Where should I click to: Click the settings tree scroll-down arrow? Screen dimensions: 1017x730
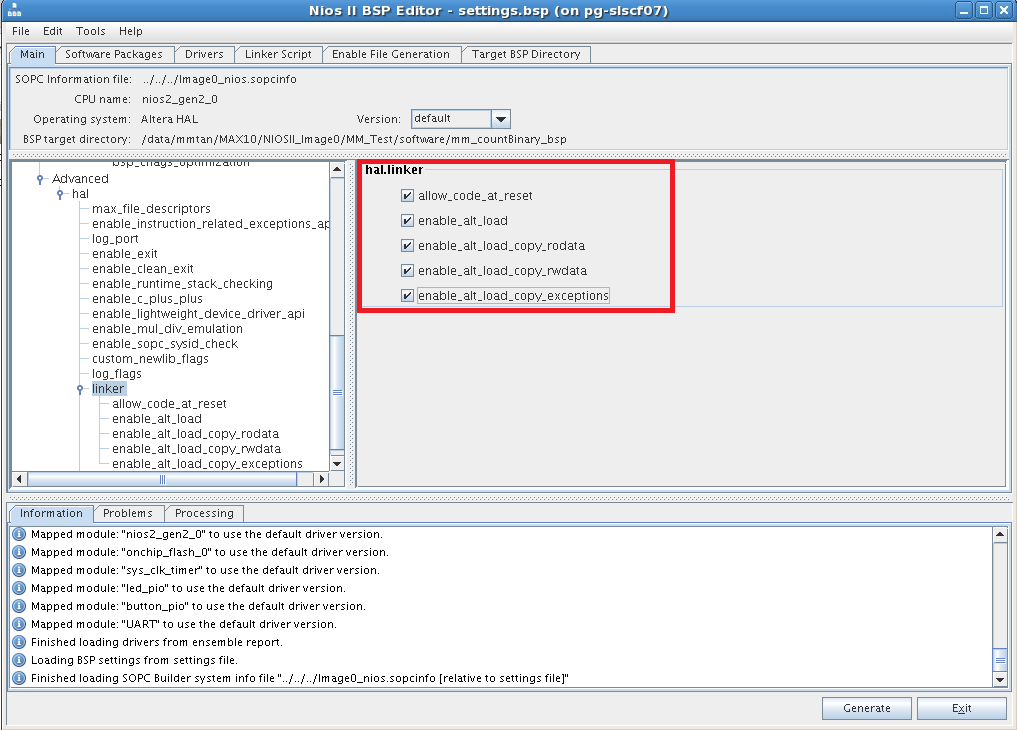pos(337,464)
